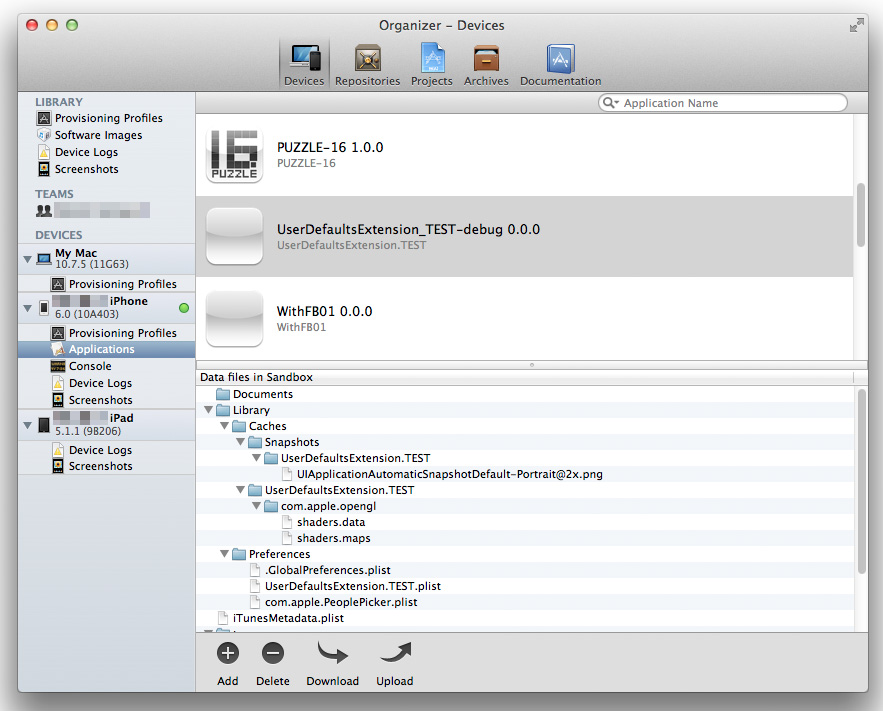Click the search magnifier icon
The height and width of the screenshot is (711, 883).
tap(610, 103)
